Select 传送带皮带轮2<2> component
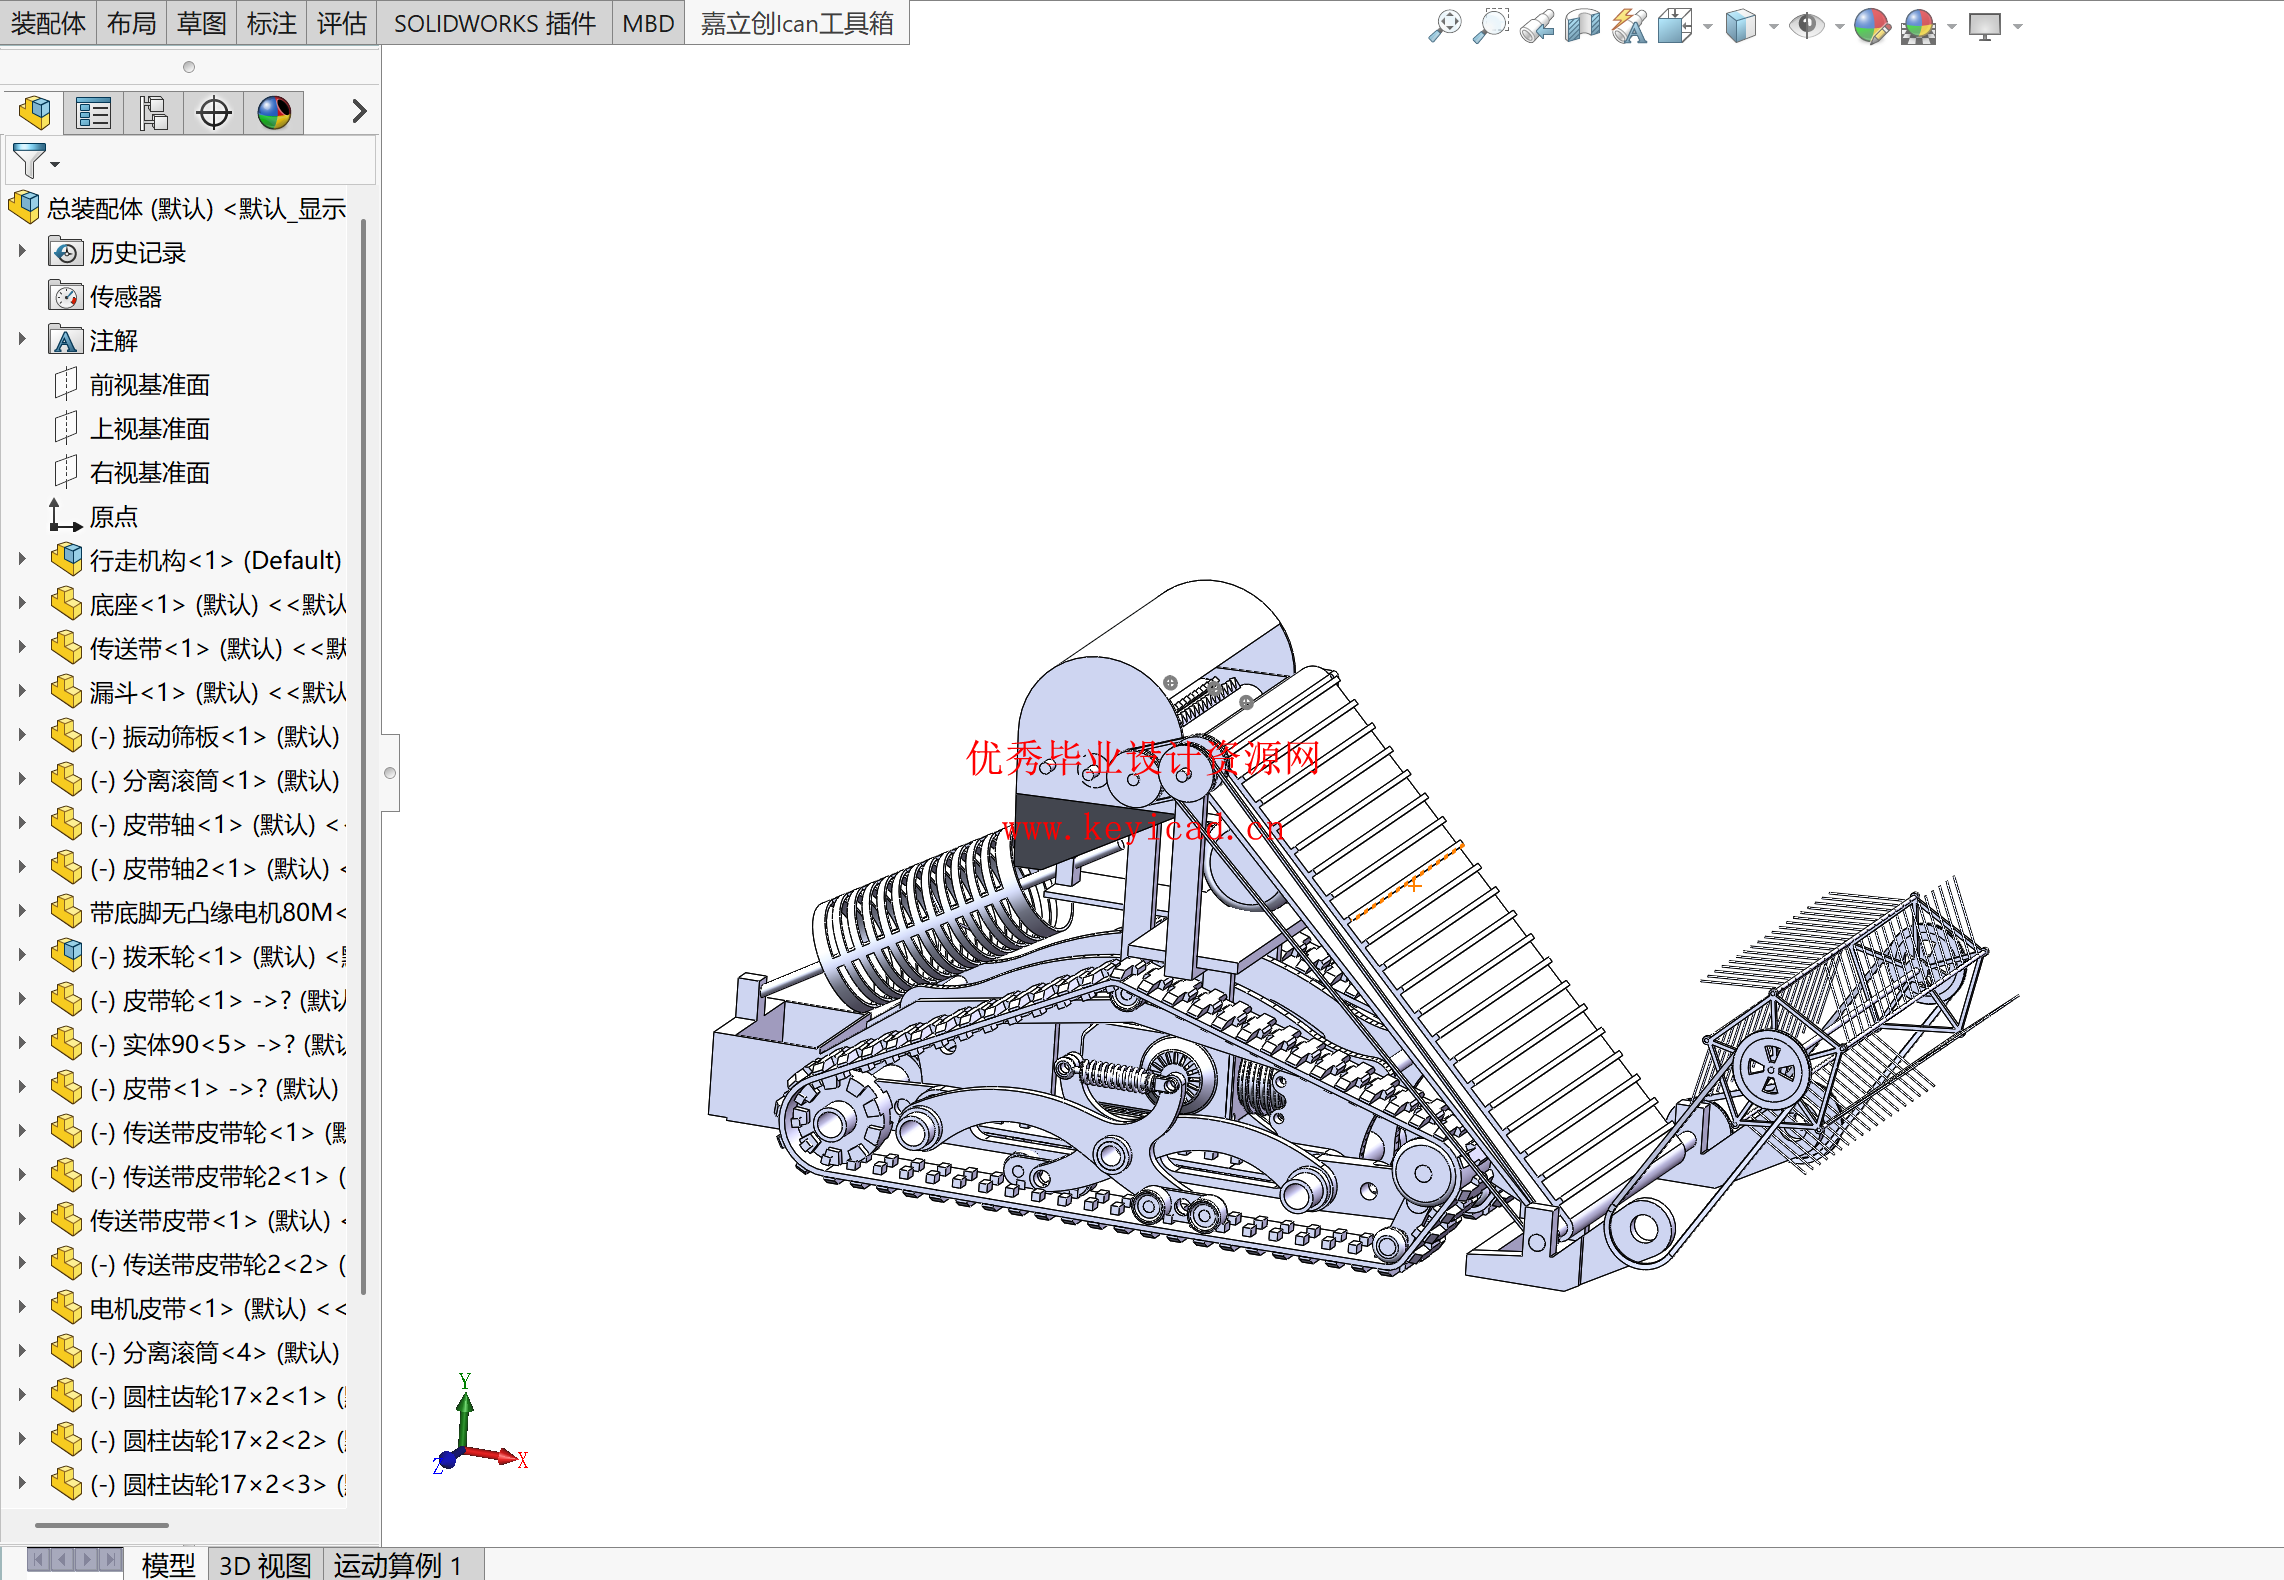2284x1580 pixels. point(198,1265)
